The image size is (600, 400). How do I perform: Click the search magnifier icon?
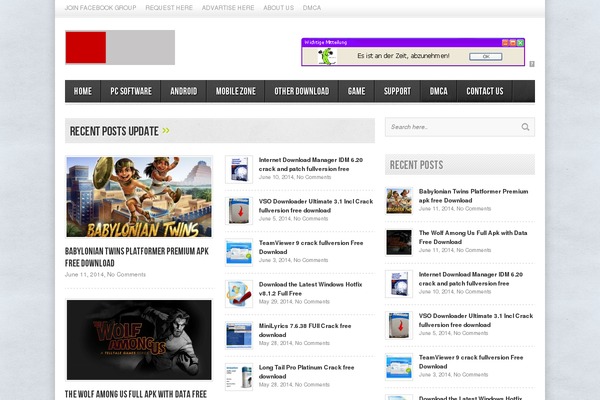pyautogui.click(x=525, y=127)
